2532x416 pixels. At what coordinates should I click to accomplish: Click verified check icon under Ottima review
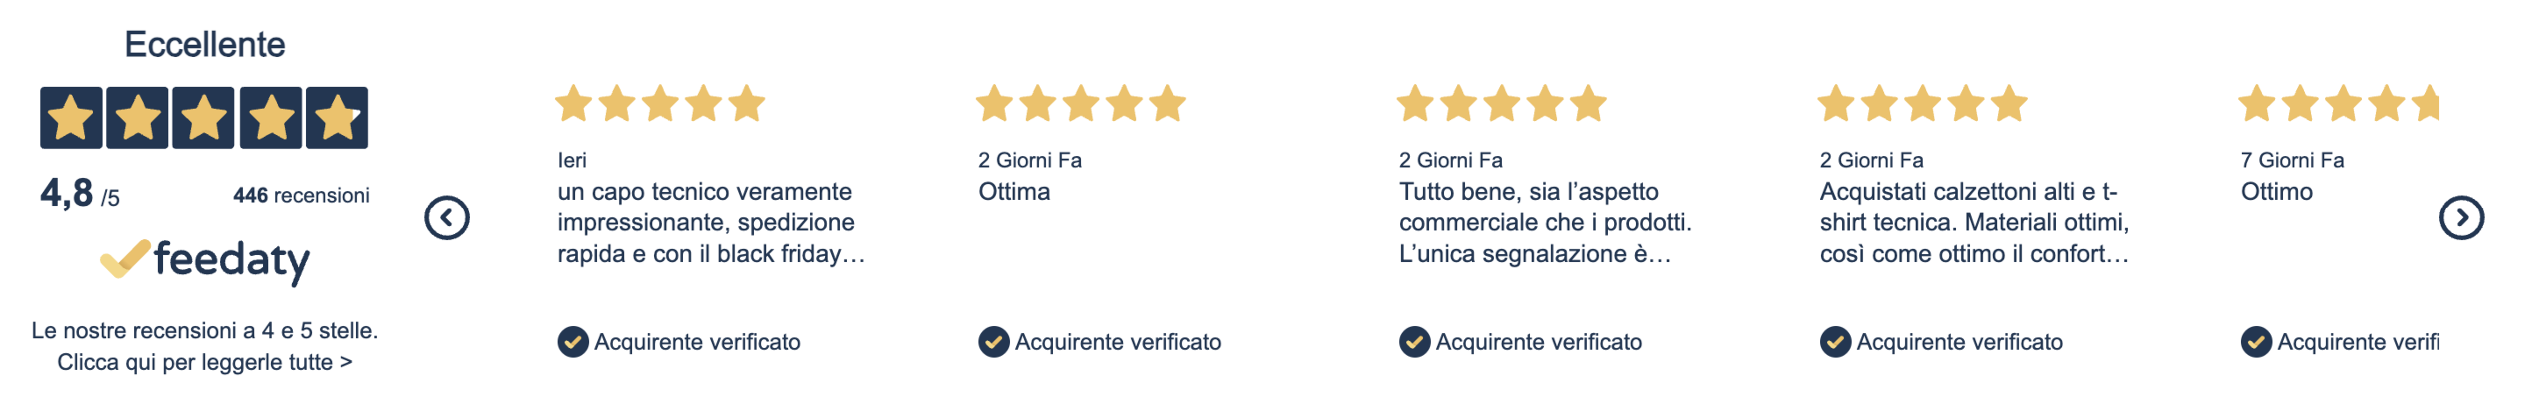993,342
